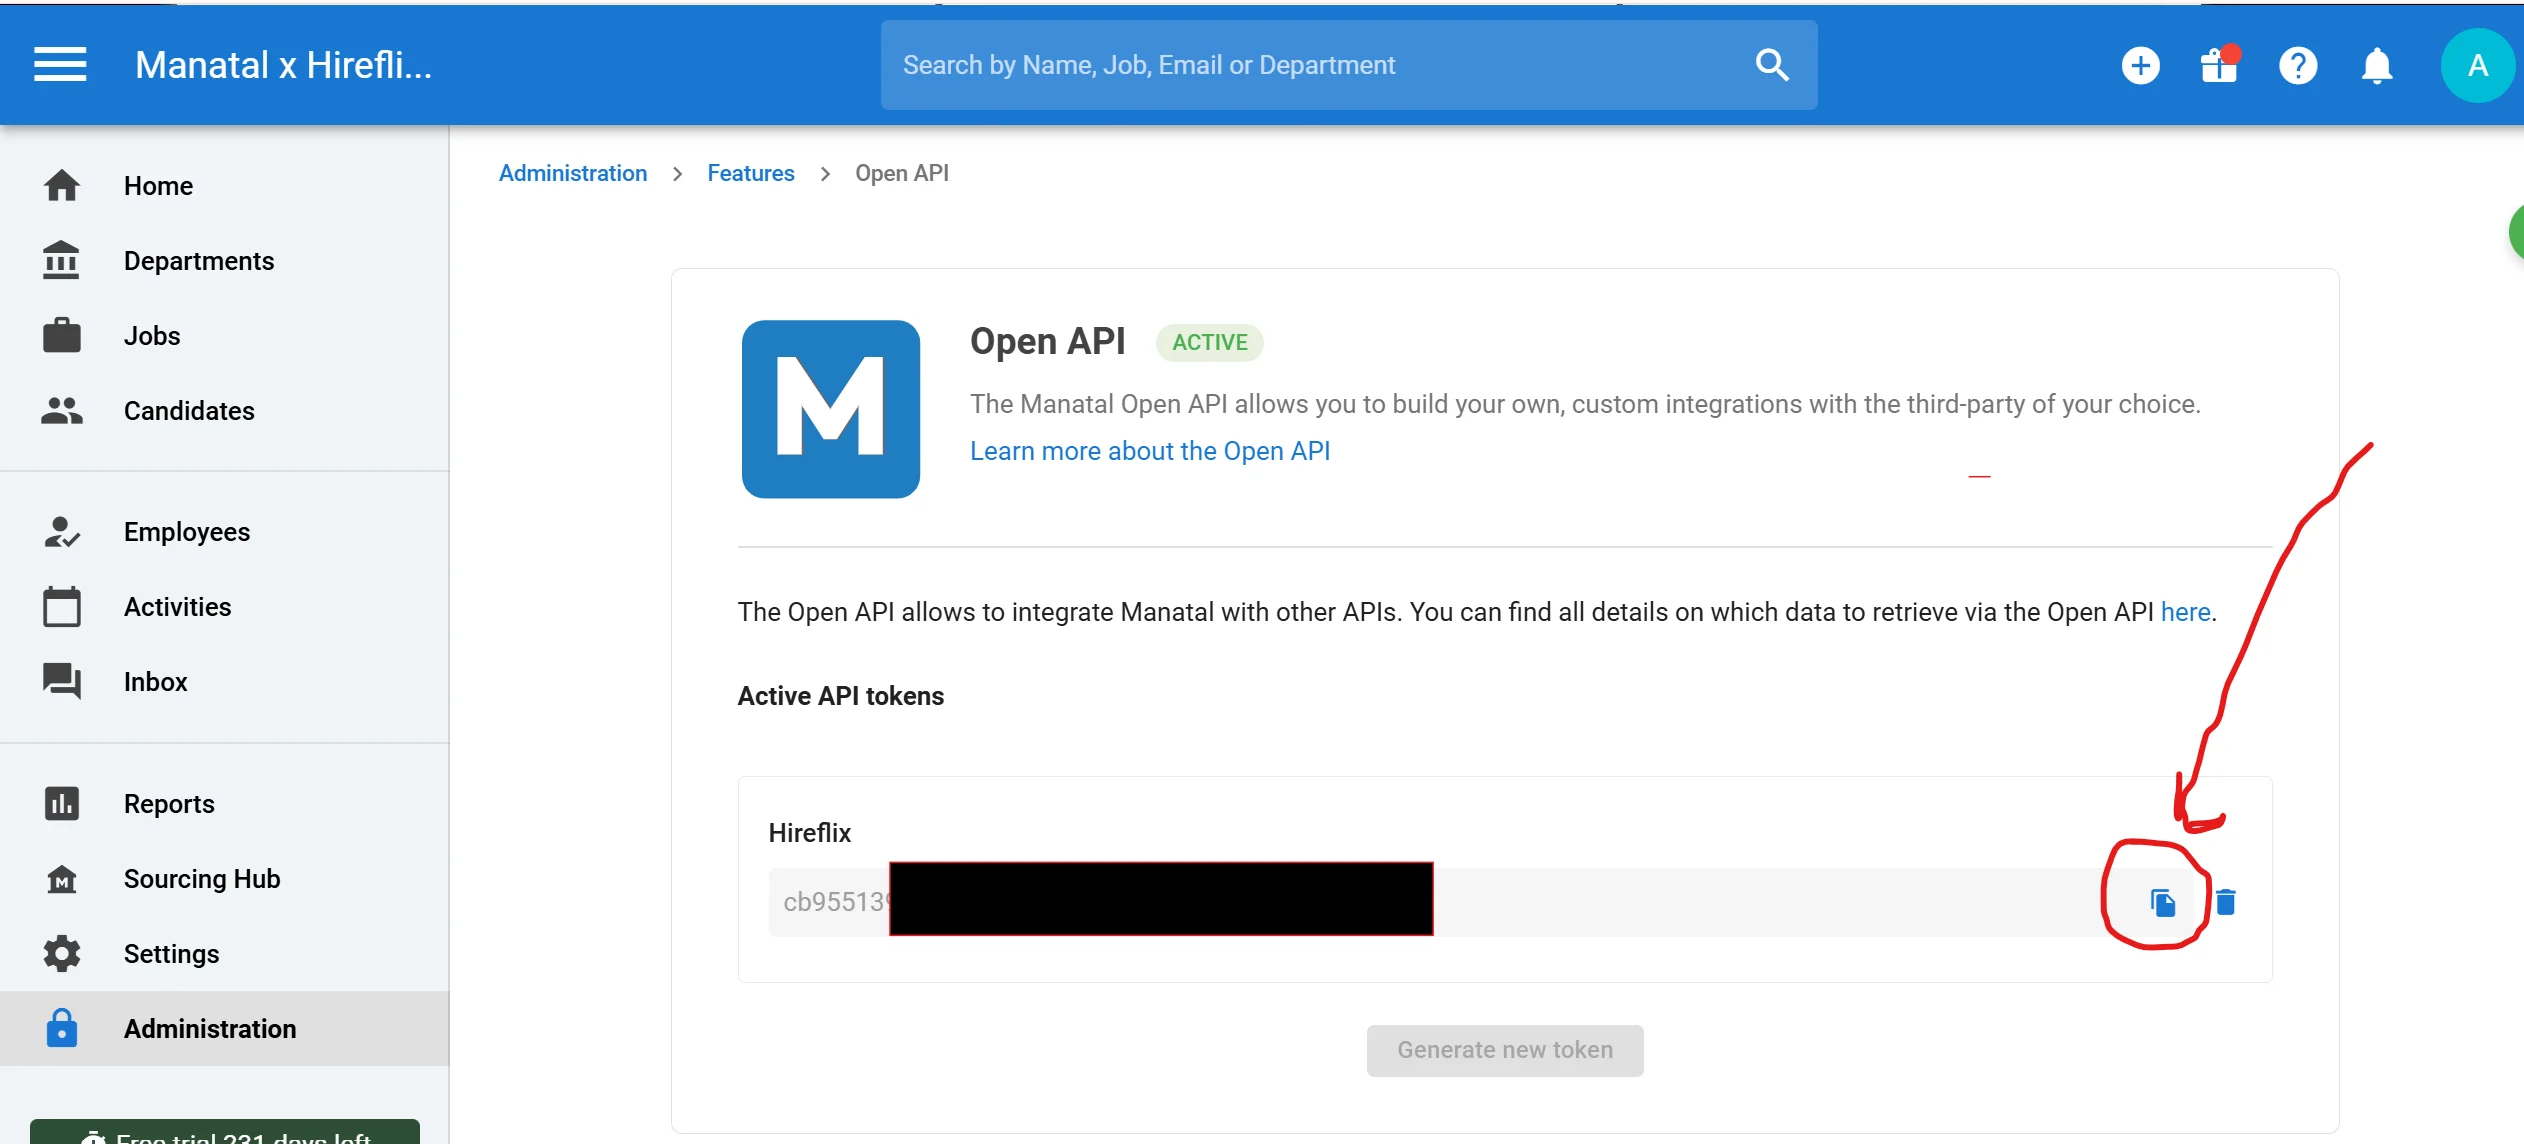Click the 'Manatal x Hirefli...' title
Viewport: 2524px width, 1144px height.
click(x=283, y=65)
